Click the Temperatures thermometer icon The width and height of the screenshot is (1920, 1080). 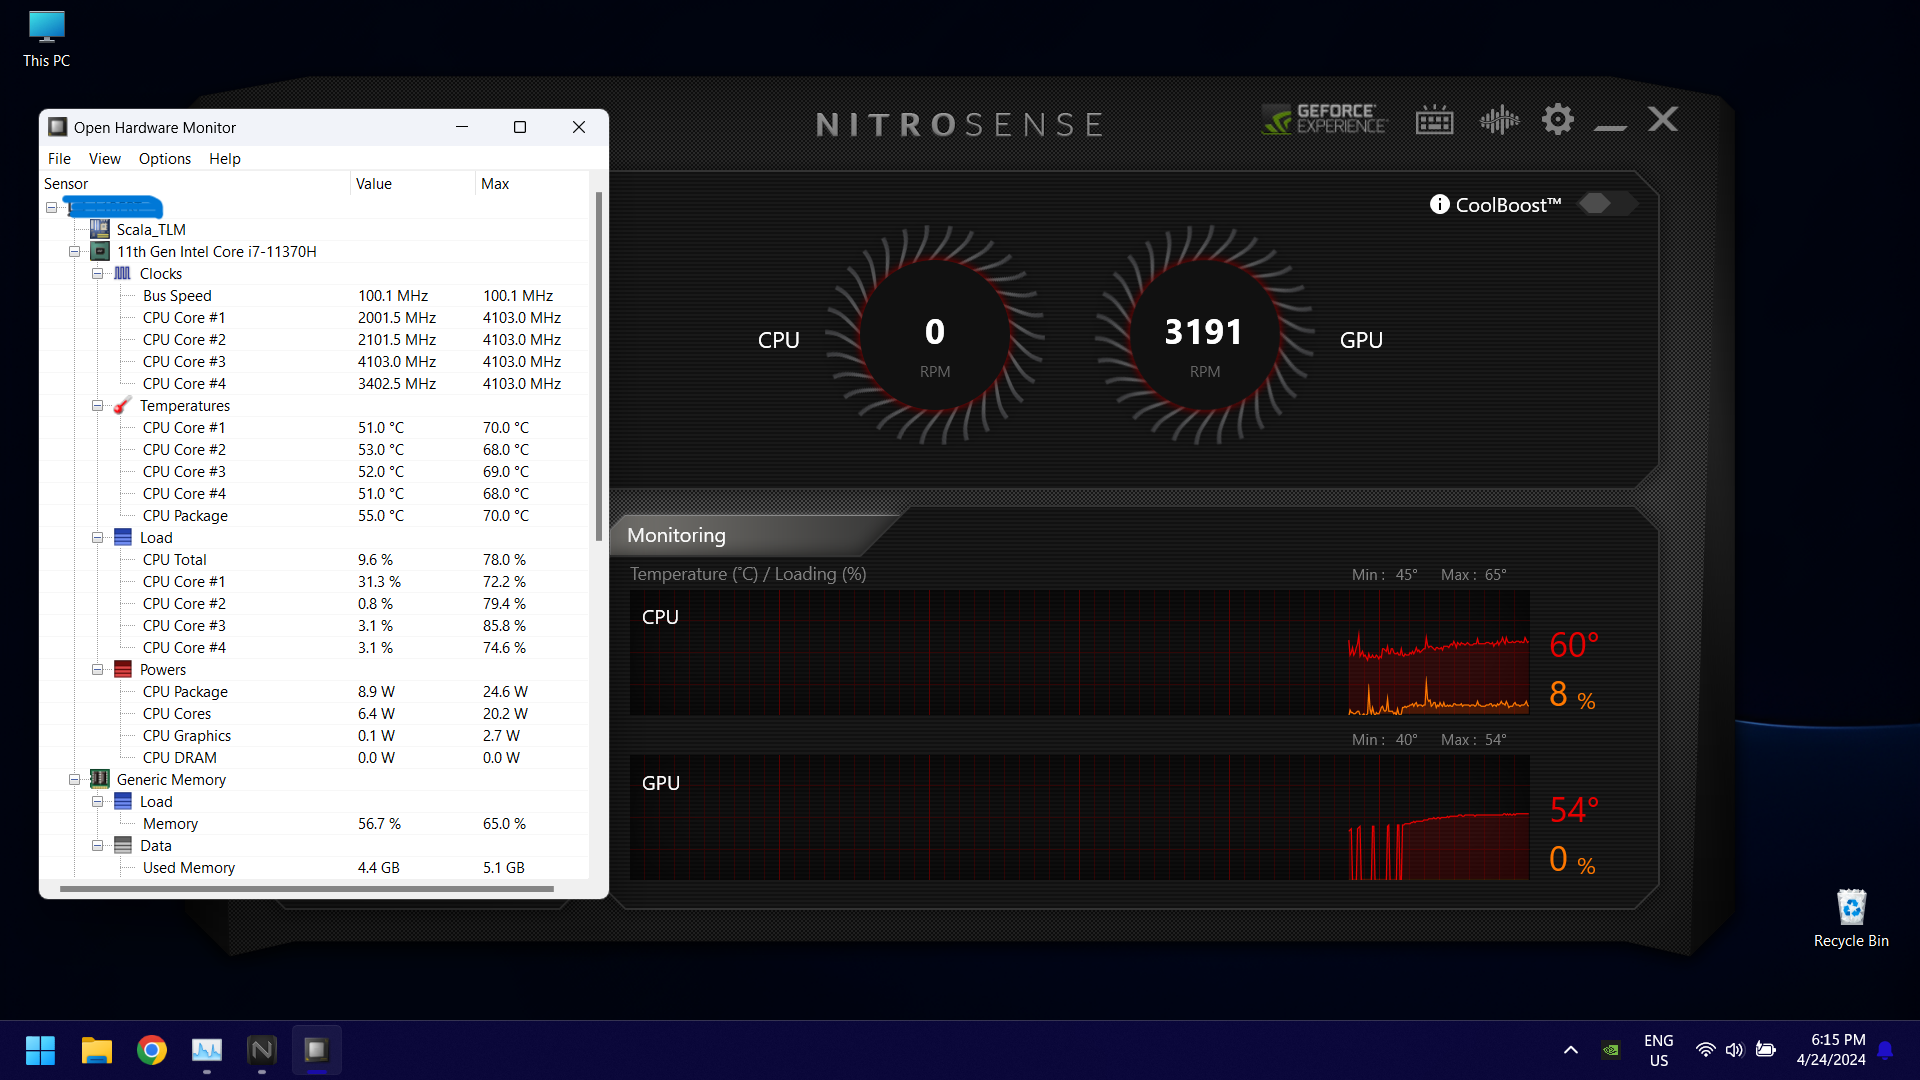tap(123, 406)
